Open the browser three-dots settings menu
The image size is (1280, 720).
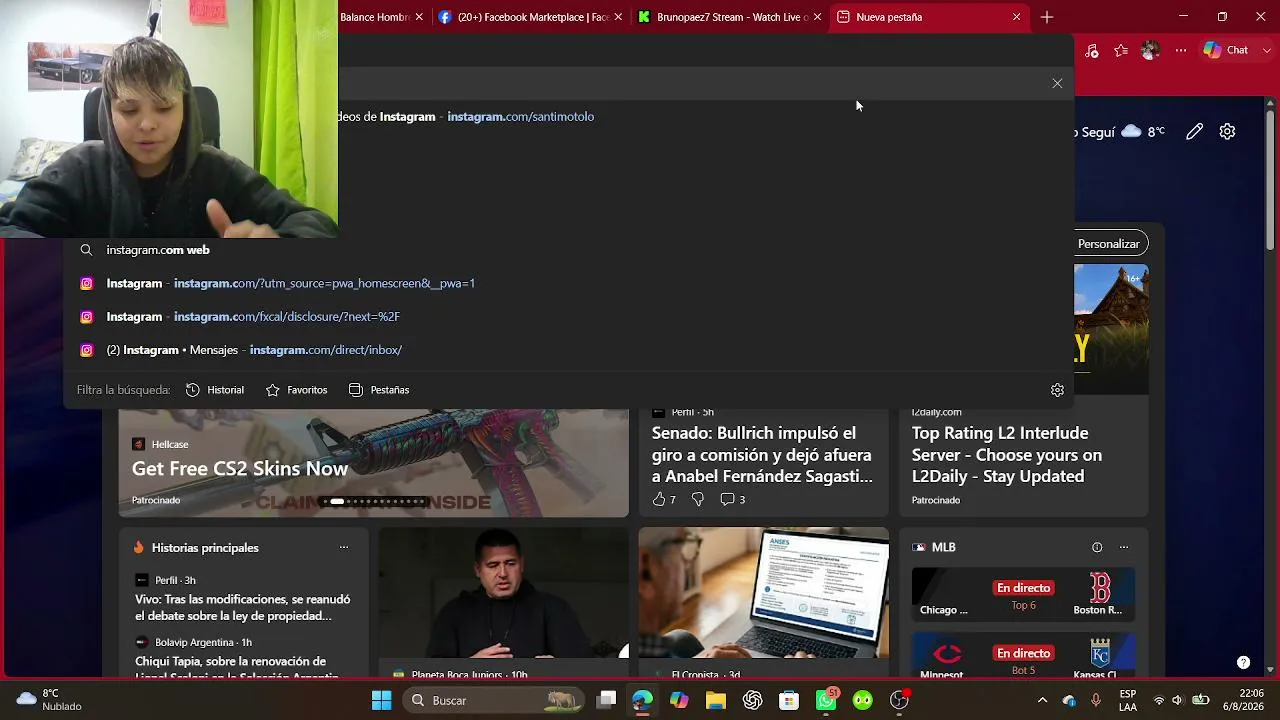point(1181,50)
